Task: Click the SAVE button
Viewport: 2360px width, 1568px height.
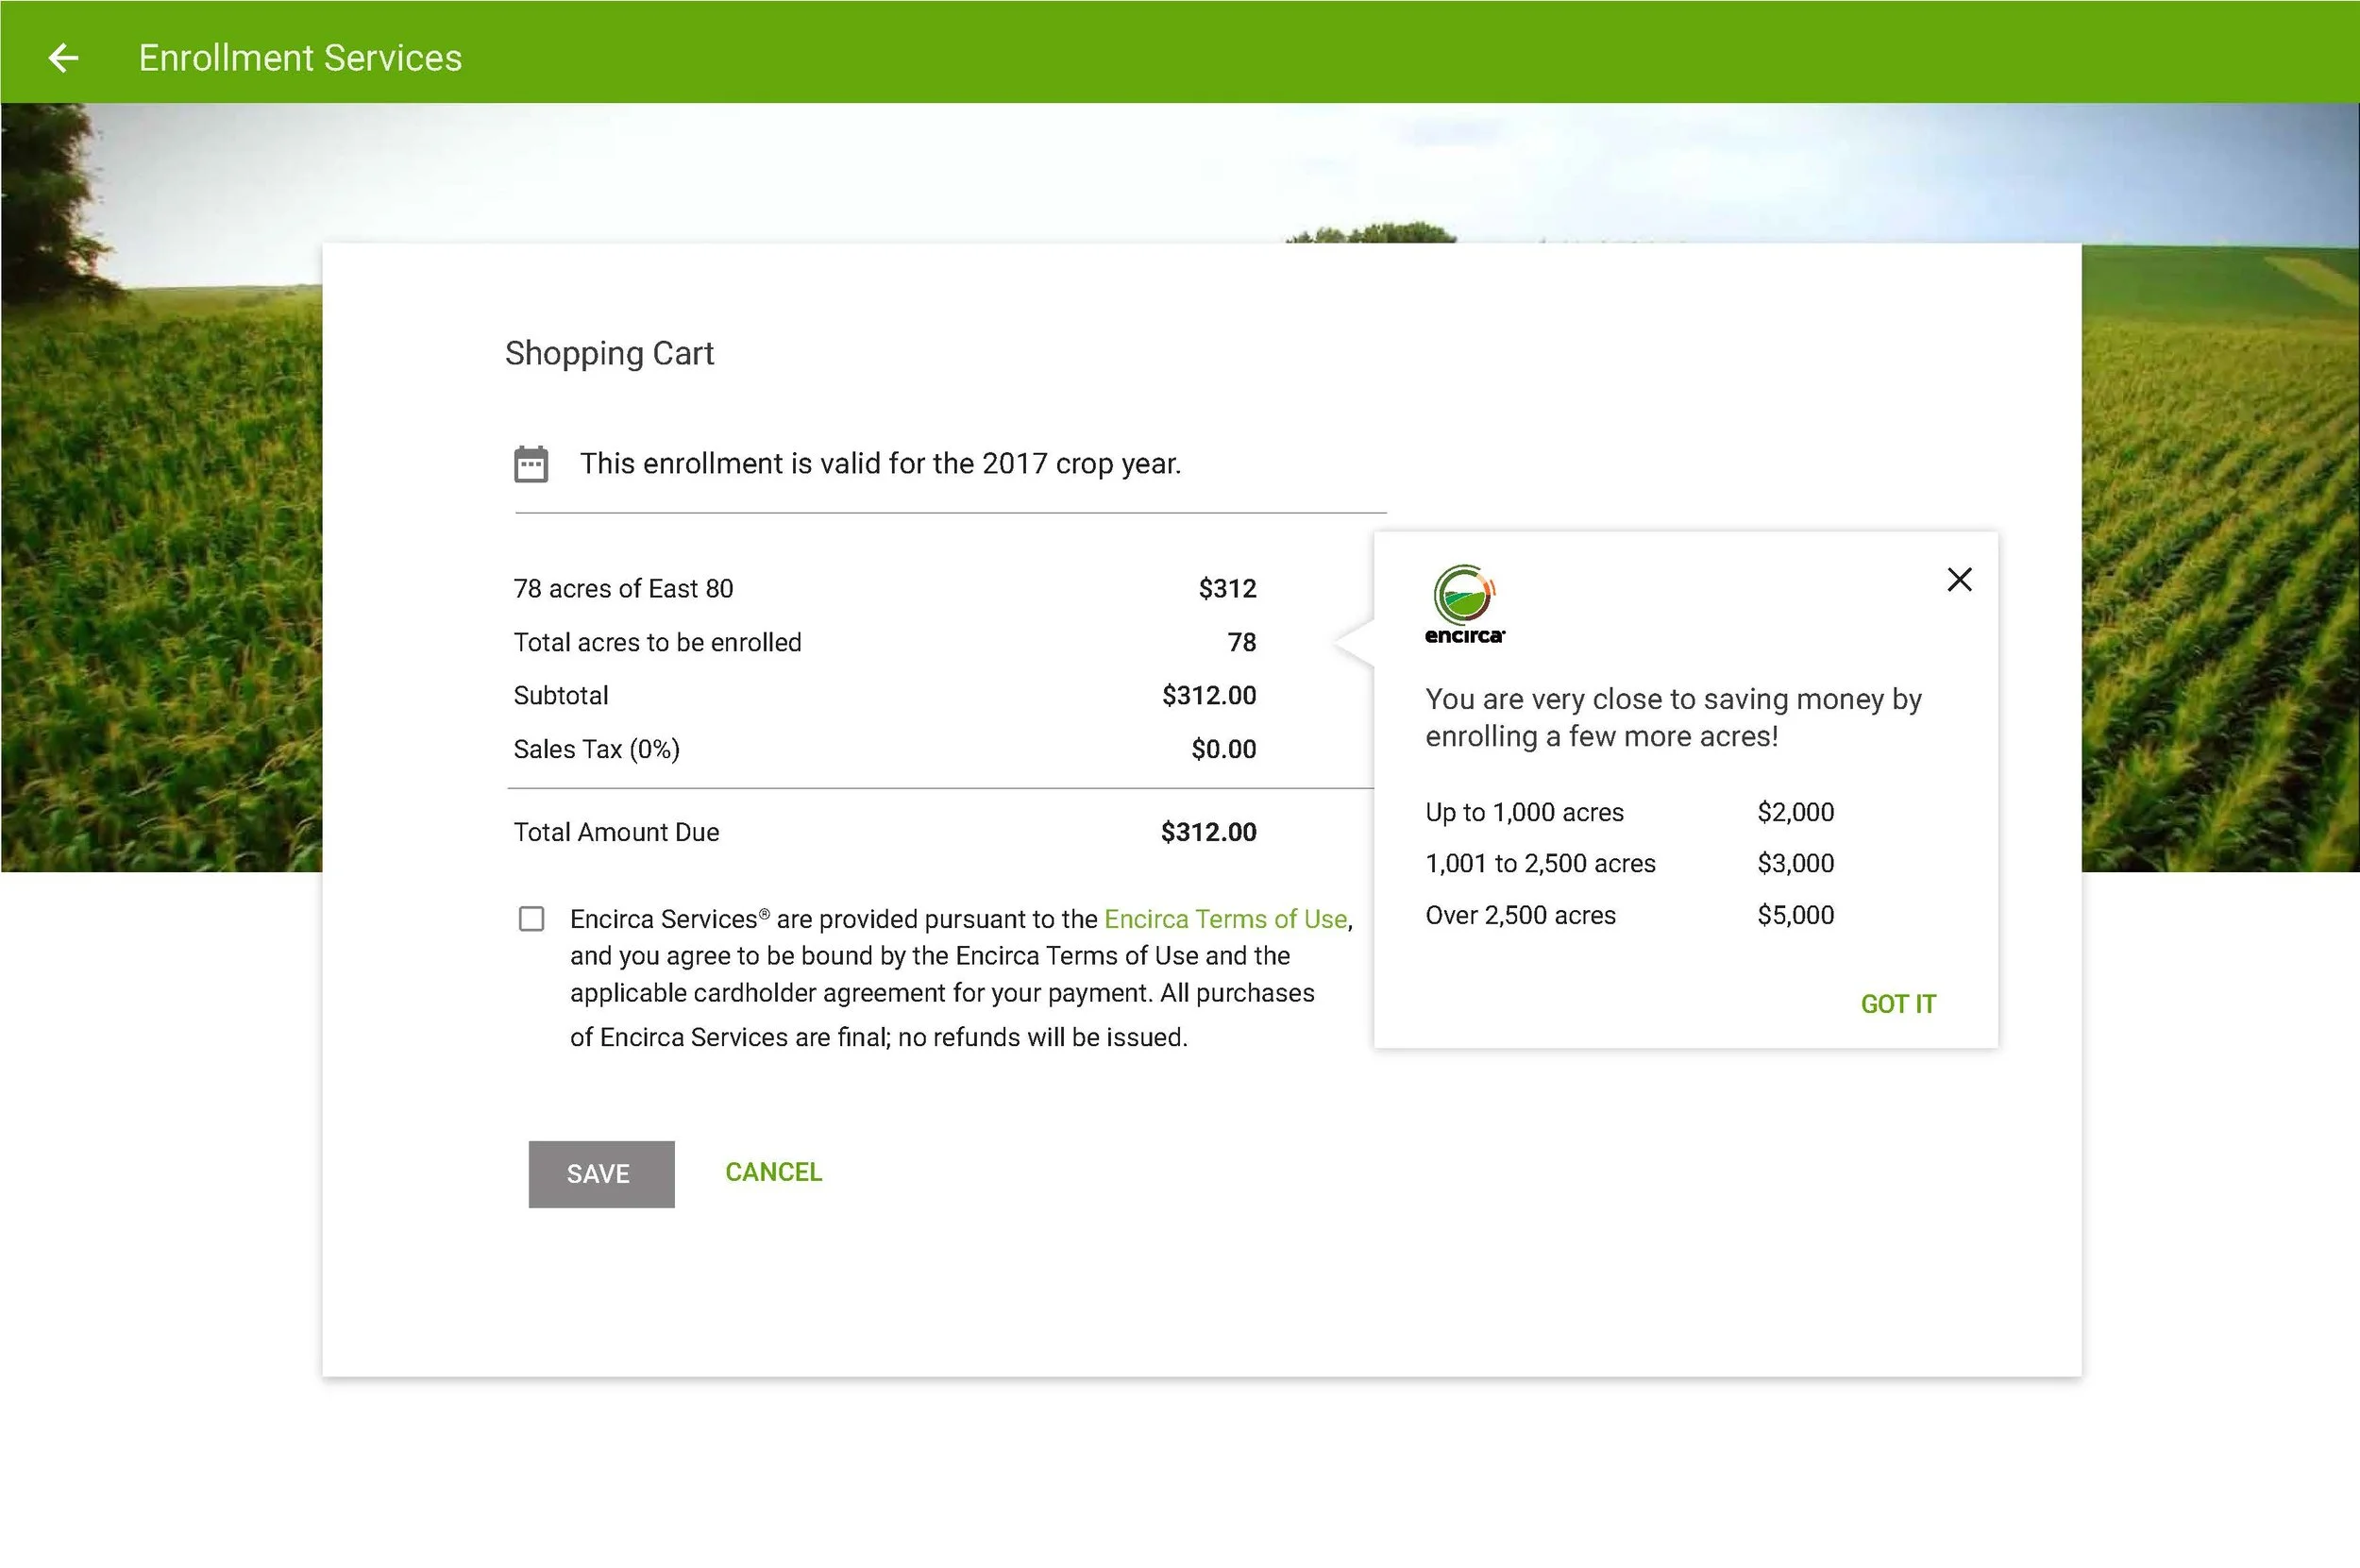Action: point(601,1174)
